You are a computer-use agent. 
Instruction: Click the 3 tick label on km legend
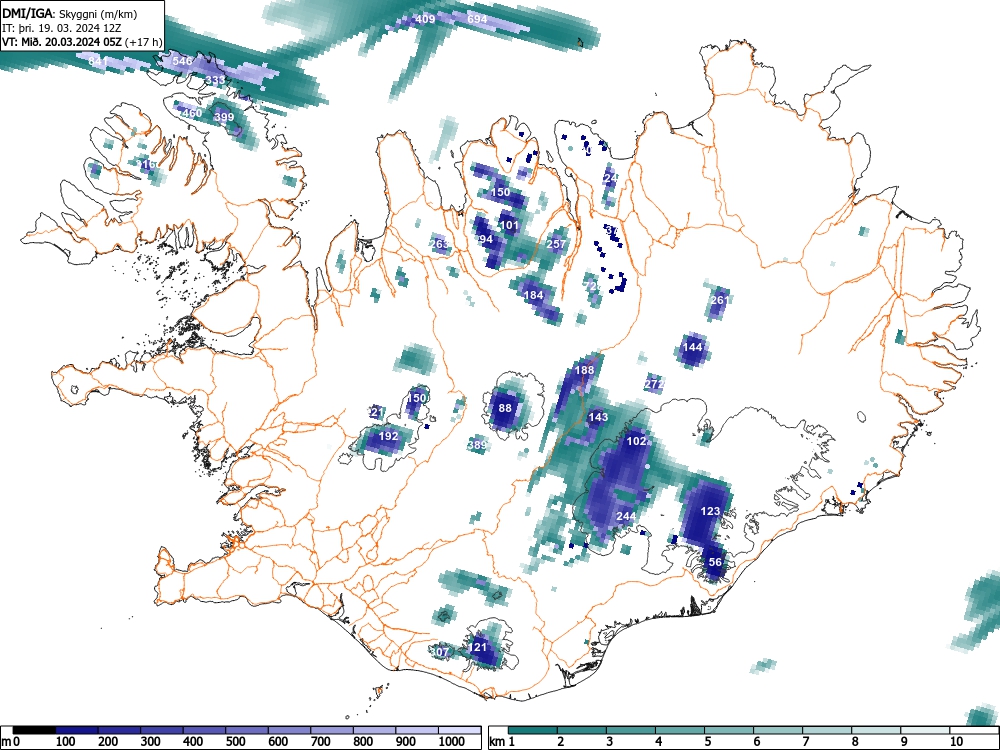coord(610,742)
